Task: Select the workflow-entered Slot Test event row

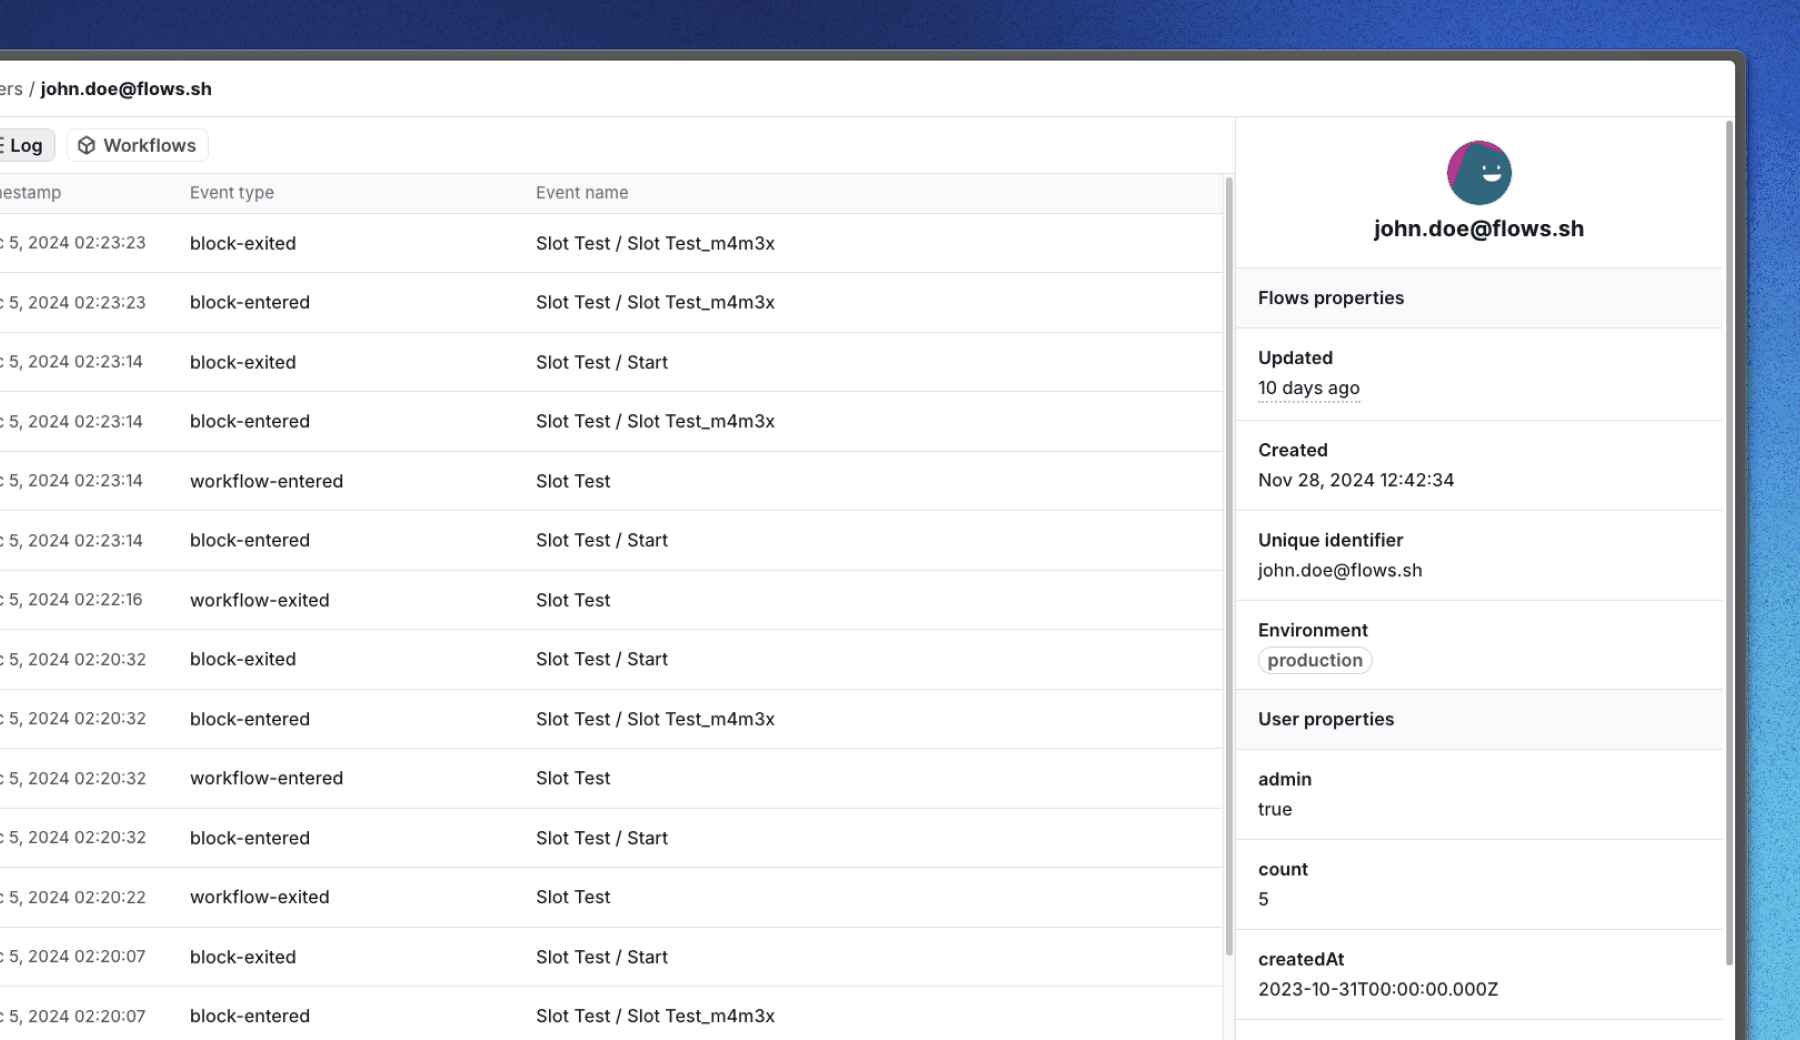Action: tap(600, 480)
